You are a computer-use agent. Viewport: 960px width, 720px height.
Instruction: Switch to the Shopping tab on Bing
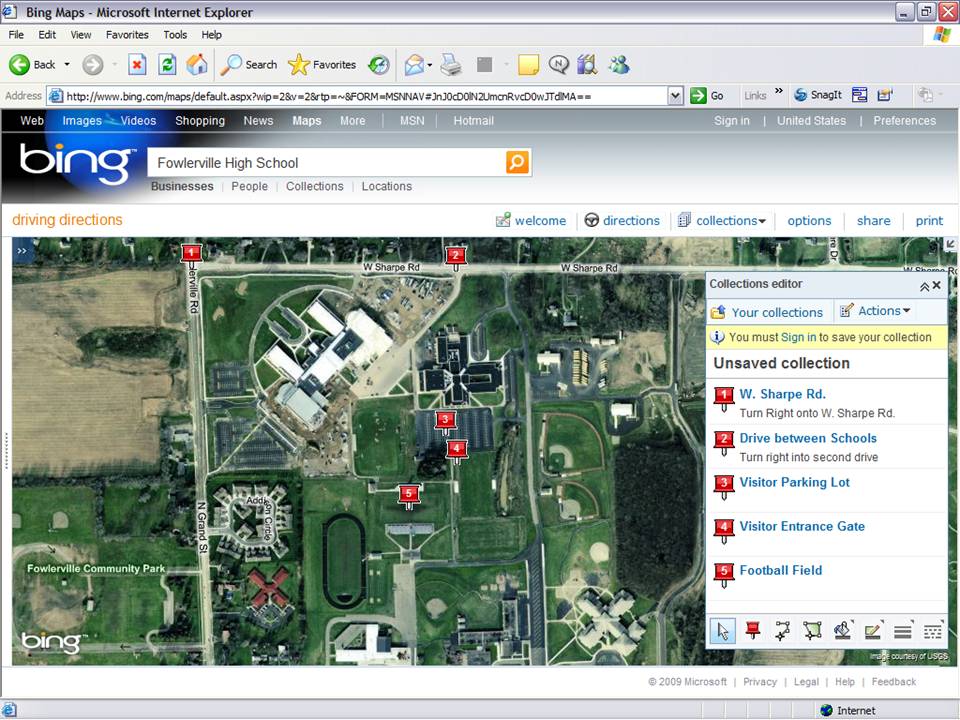tap(200, 121)
